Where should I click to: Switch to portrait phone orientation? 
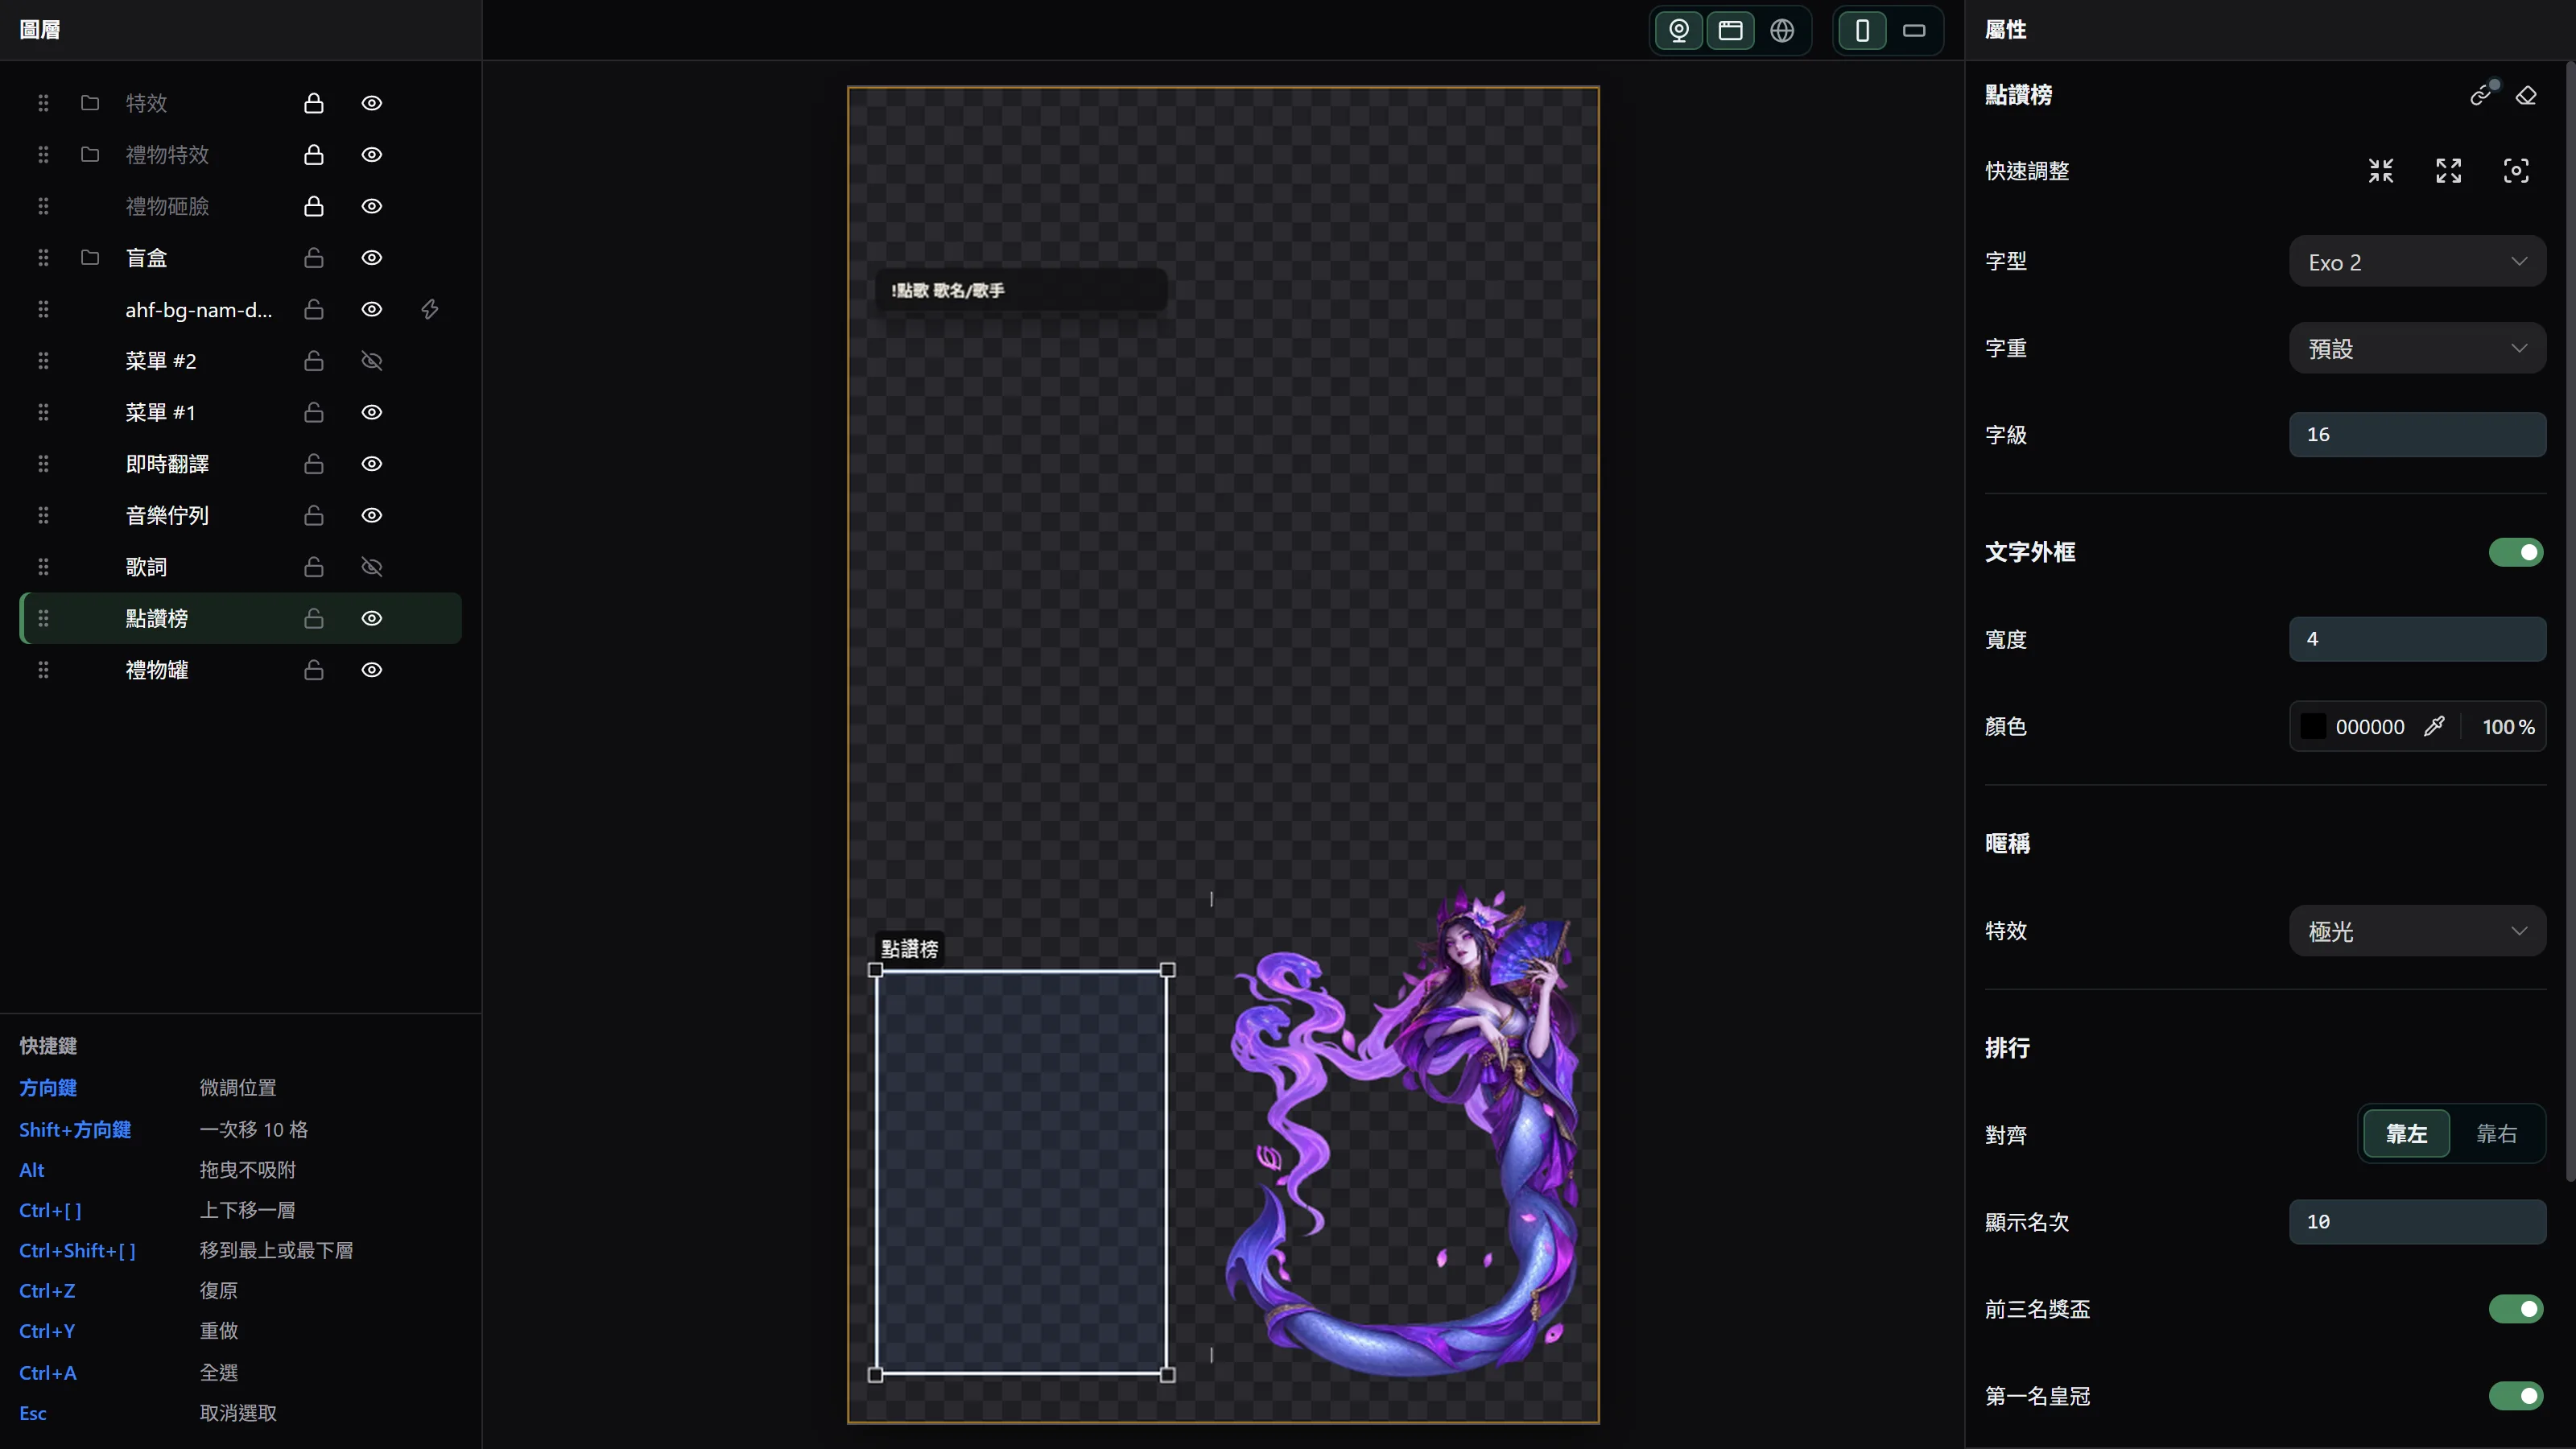point(1862,30)
